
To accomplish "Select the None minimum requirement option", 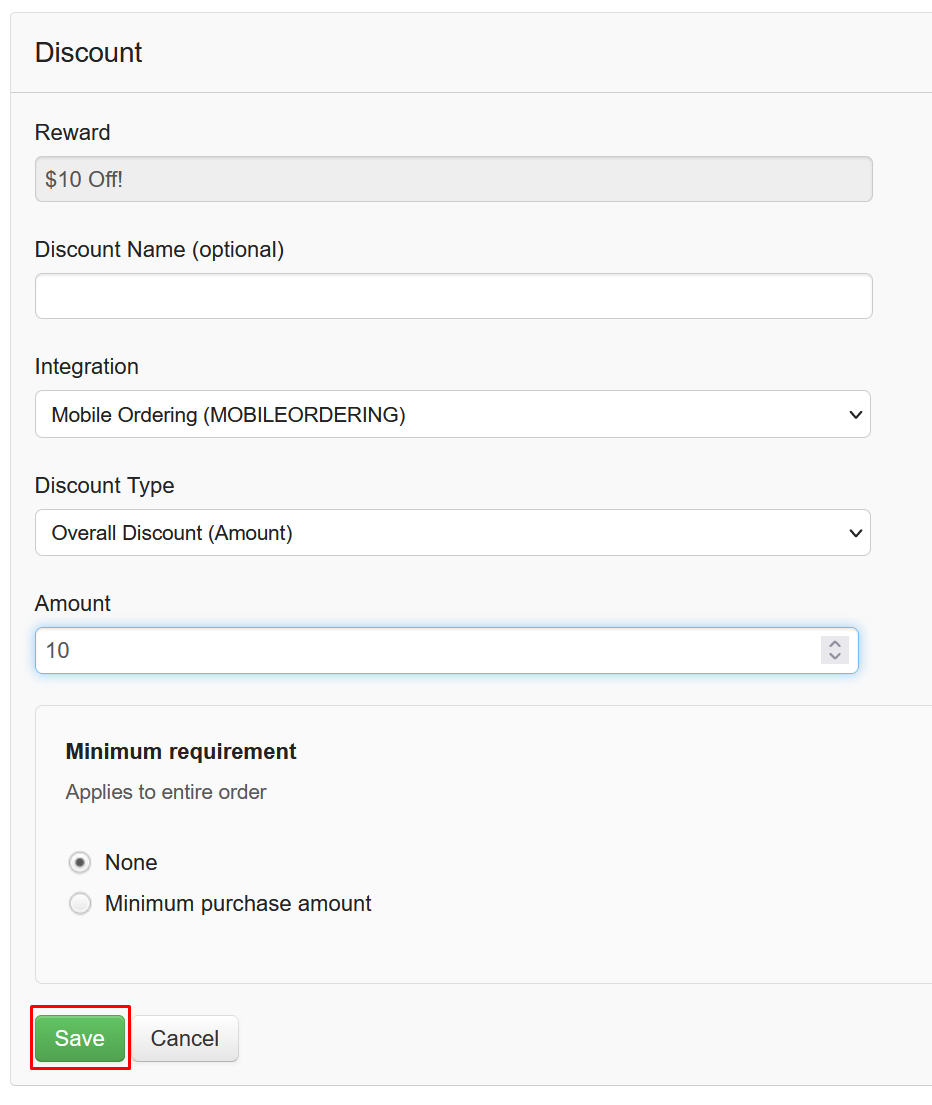I will tap(80, 863).
